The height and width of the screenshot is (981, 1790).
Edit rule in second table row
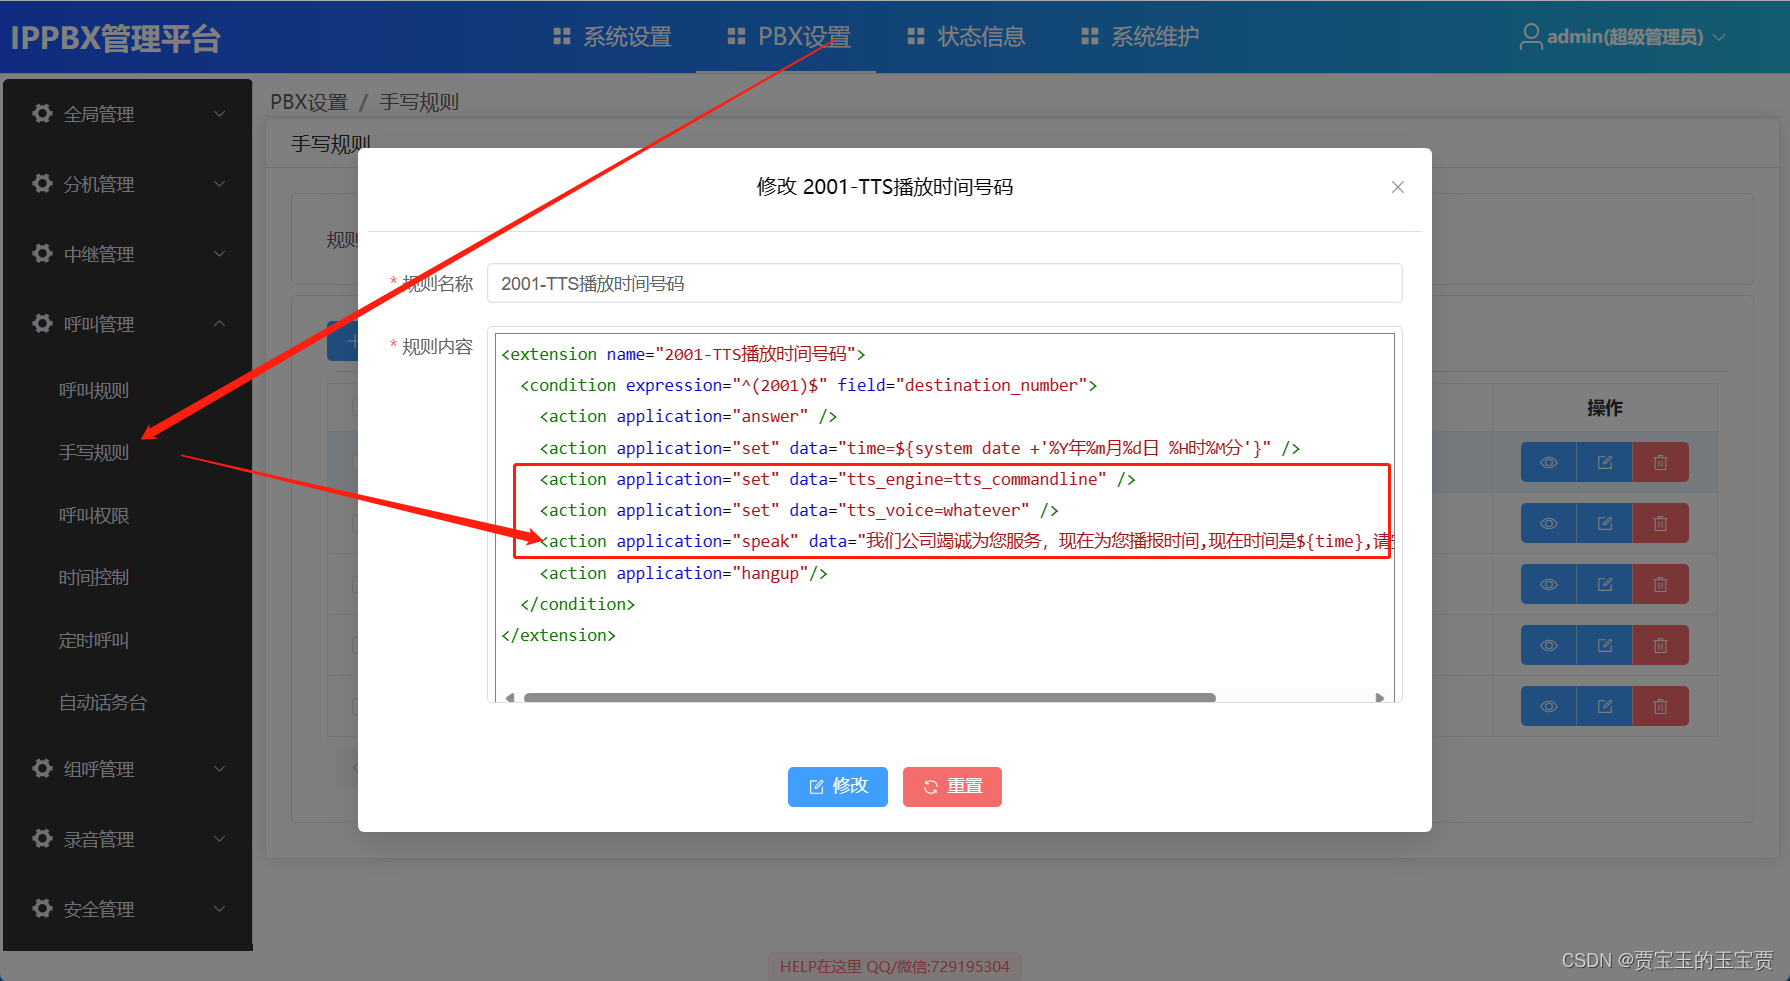click(x=1605, y=523)
